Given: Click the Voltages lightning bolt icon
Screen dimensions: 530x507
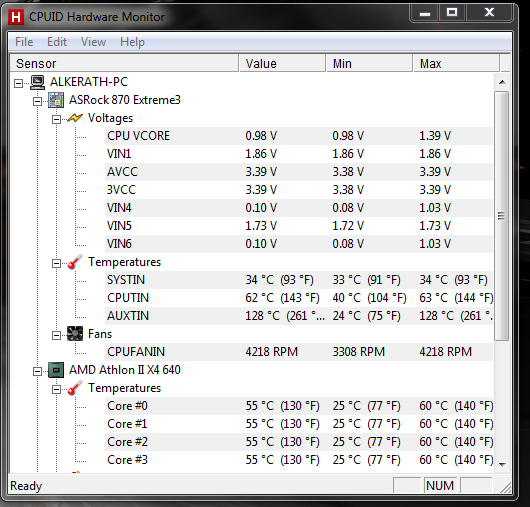Looking at the screenshot, I should coord(75,118).
